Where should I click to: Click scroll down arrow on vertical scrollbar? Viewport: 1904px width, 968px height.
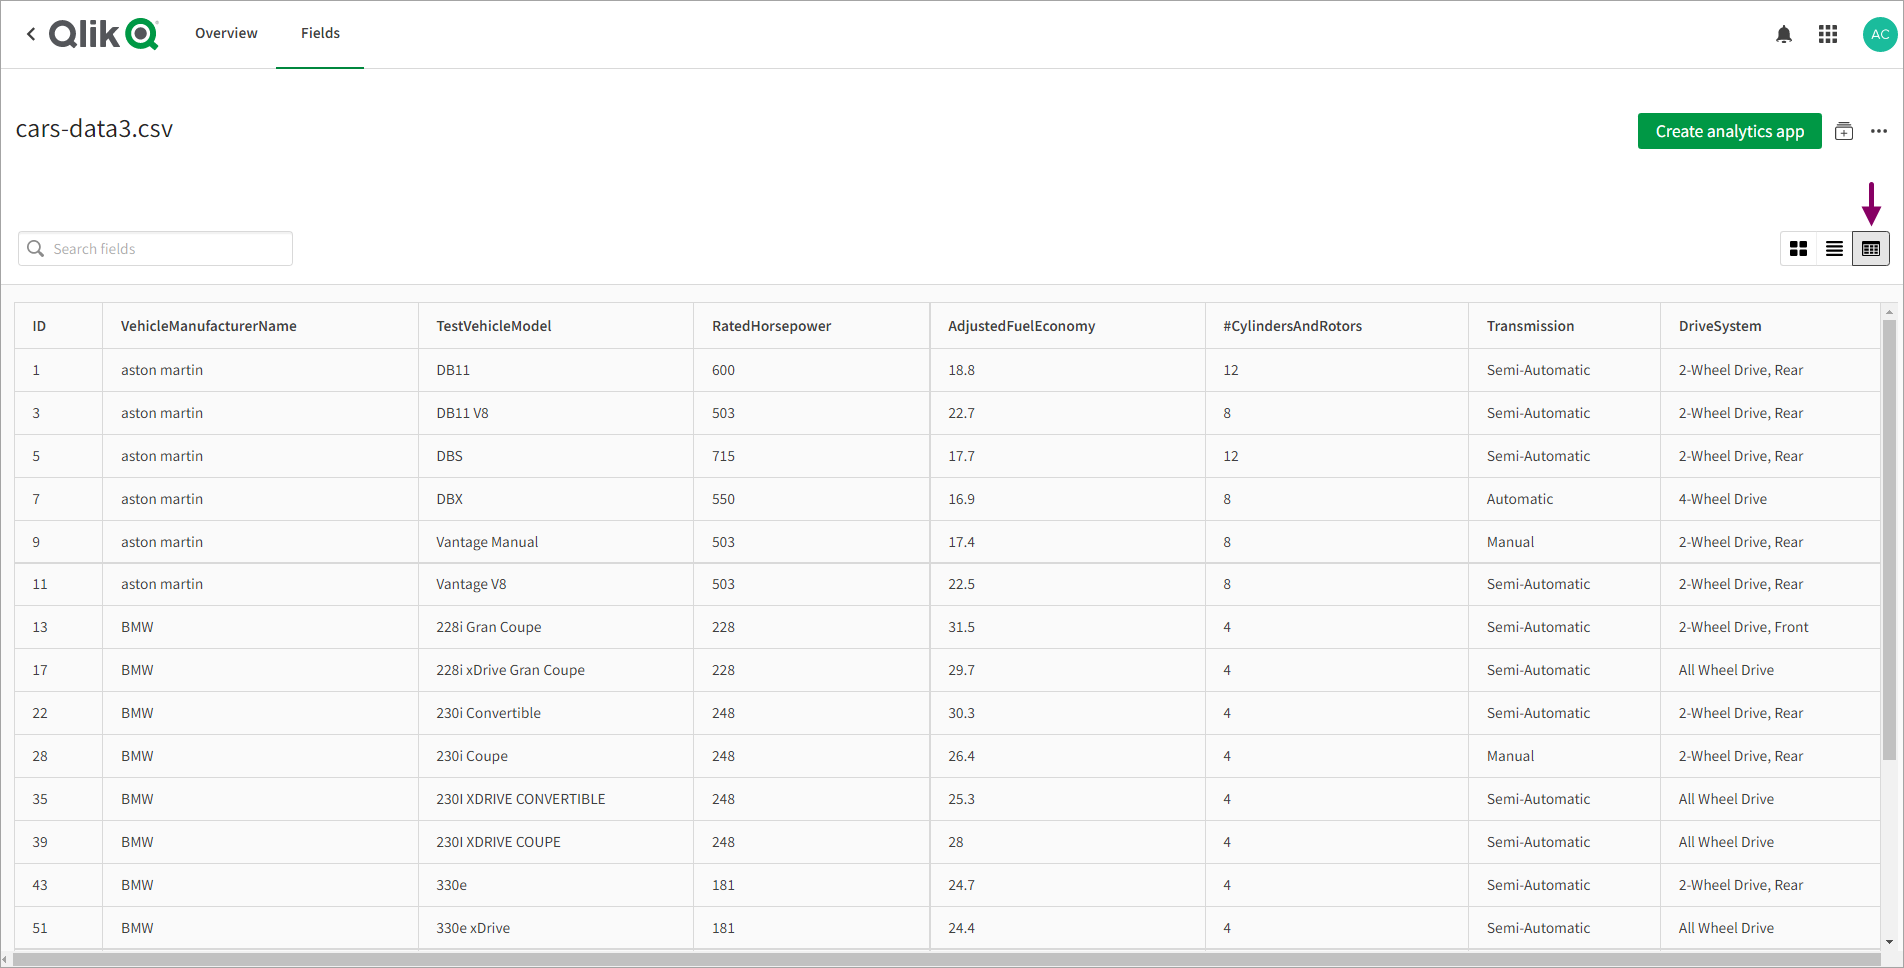pos(1889,942)
